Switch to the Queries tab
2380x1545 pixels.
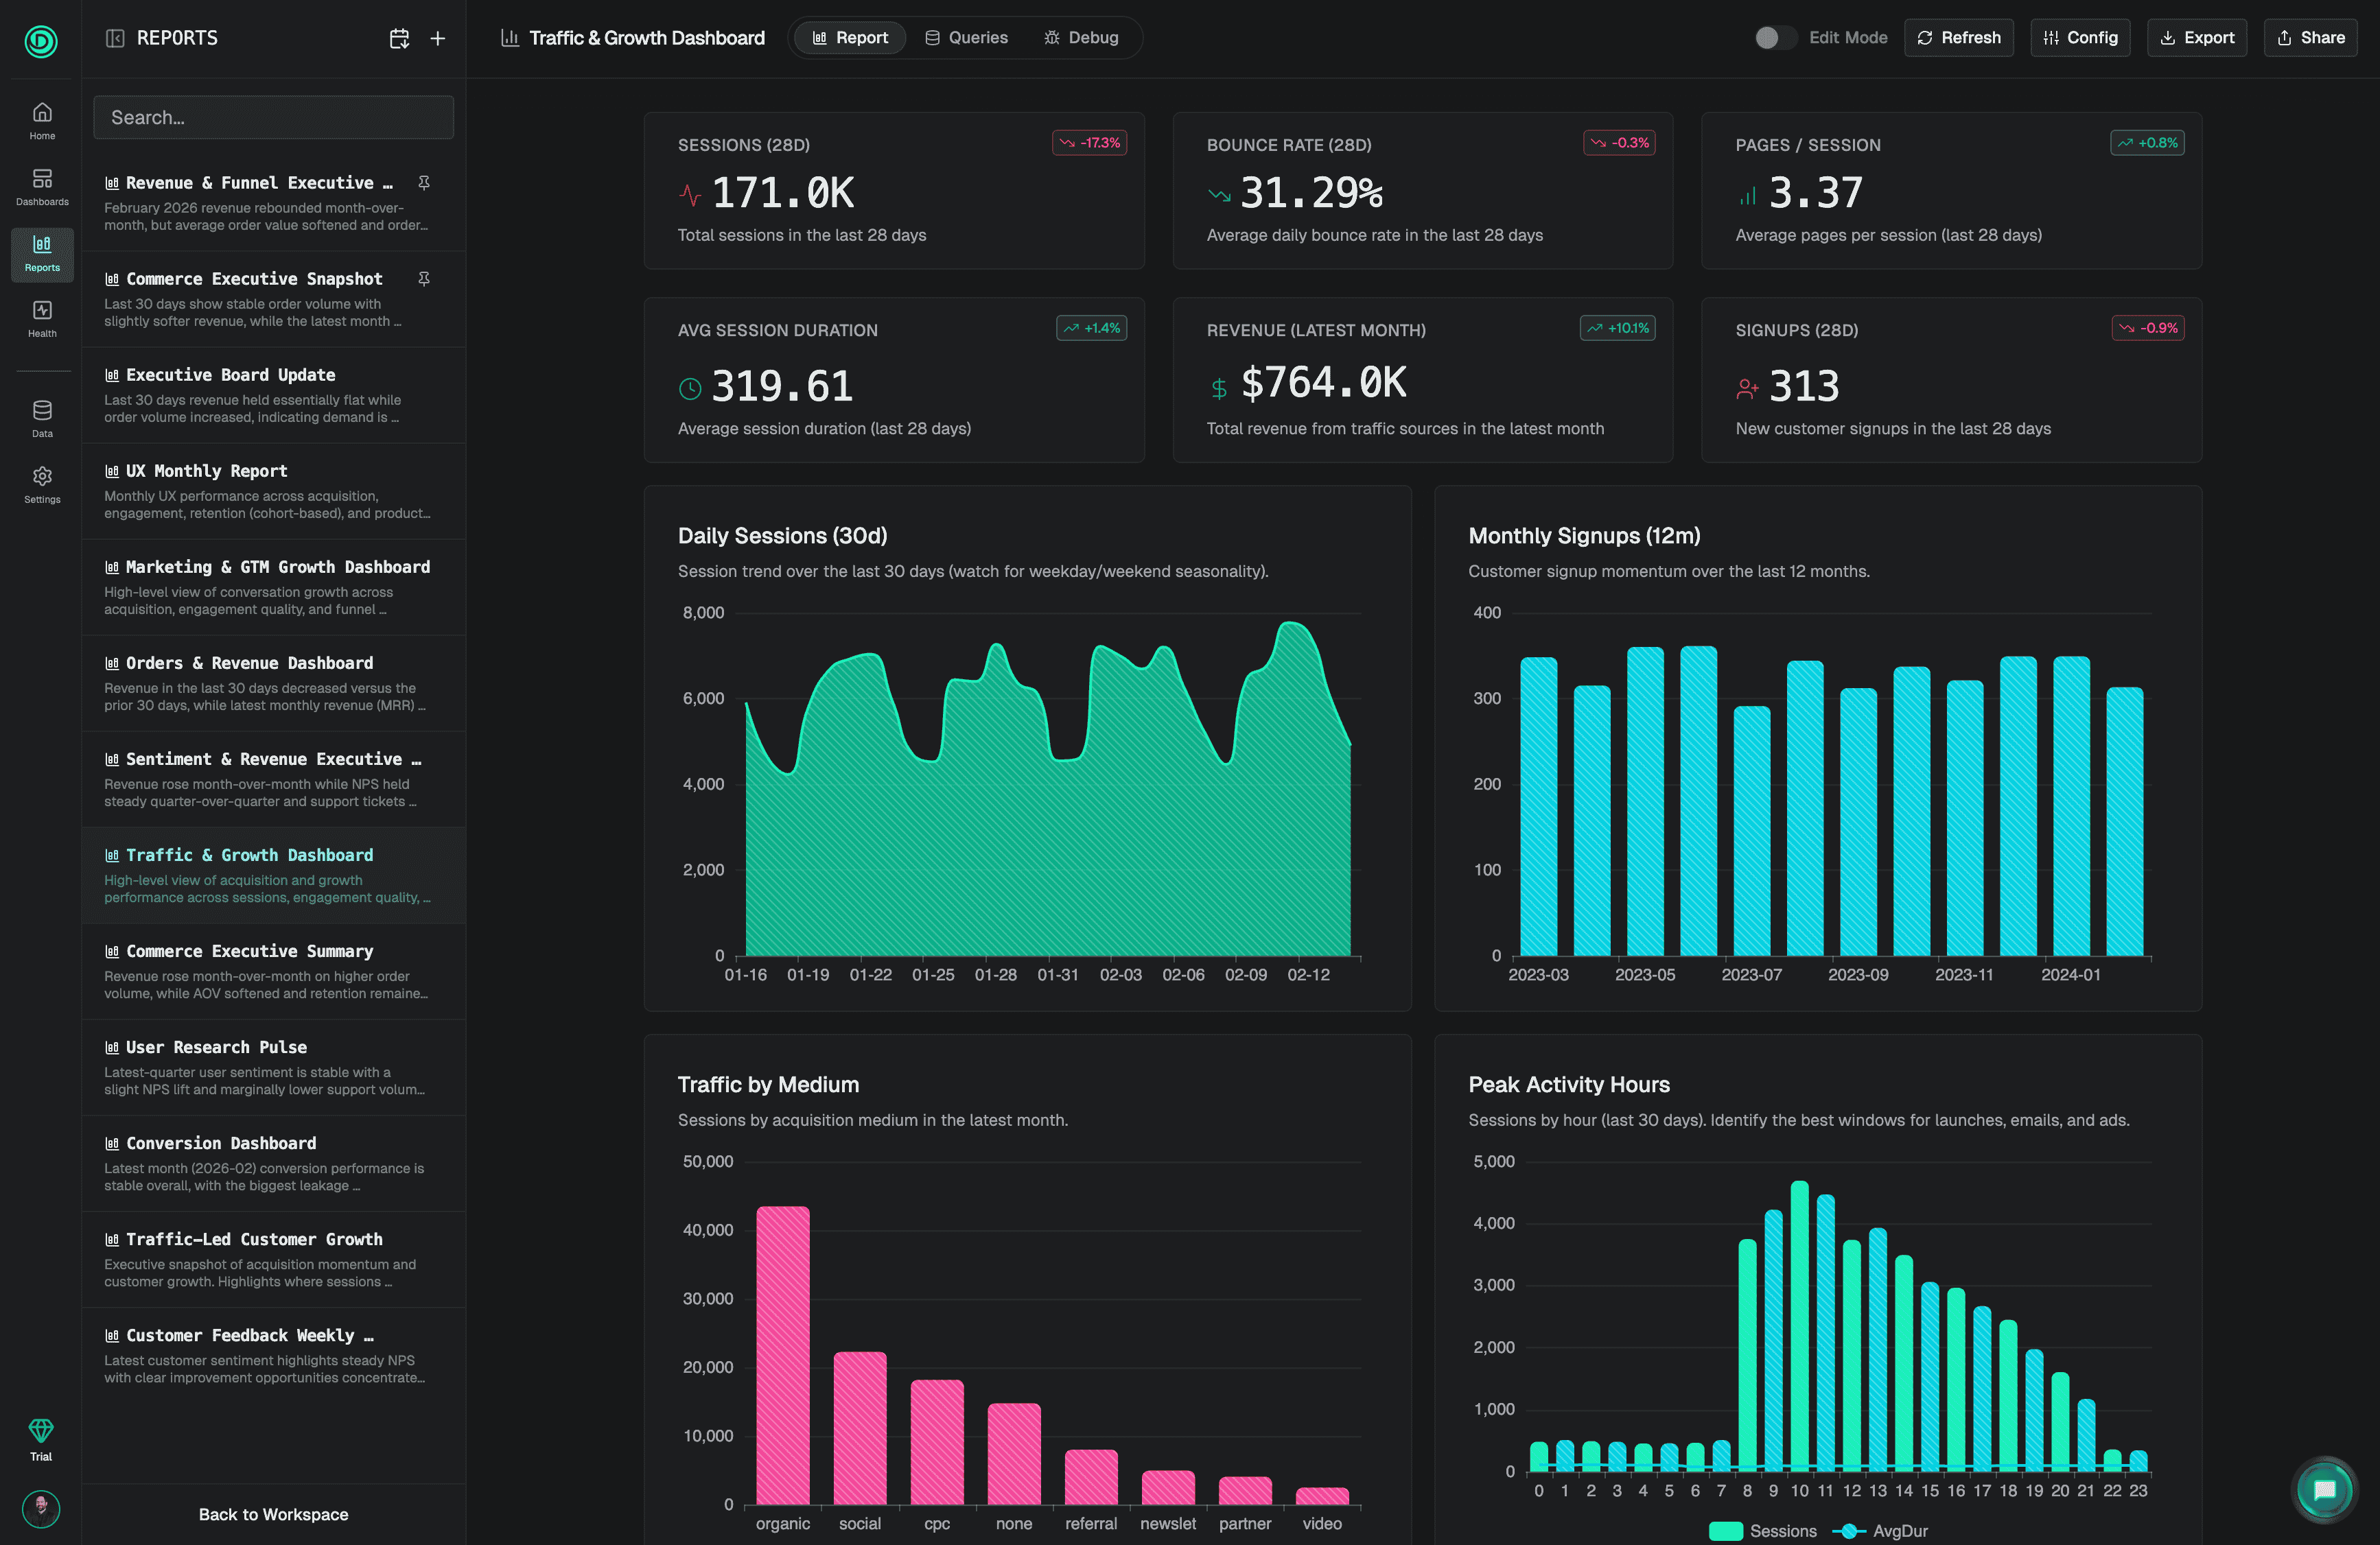[x=966, y=38]
